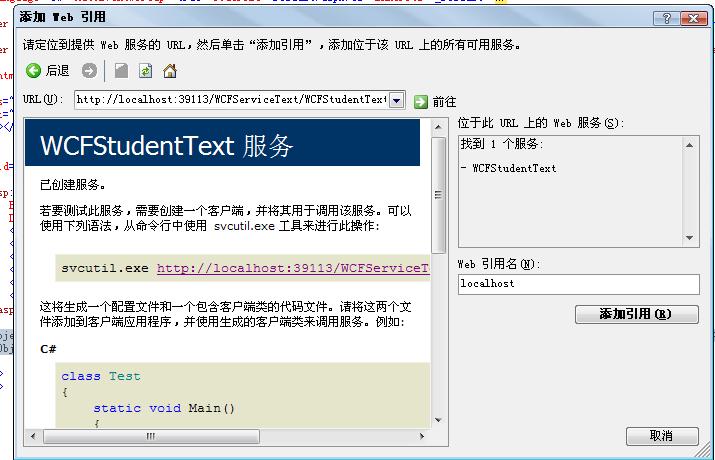Click the static void Main() code line
The height and width of the screenshot is (460, 715).
tap(164, 408)
